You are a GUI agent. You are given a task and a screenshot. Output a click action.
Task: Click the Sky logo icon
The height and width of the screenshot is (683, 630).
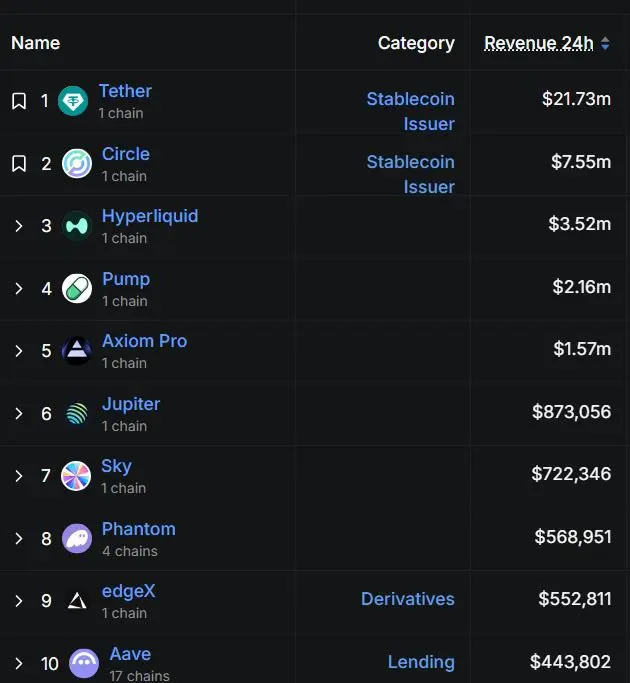coord(76,476)
